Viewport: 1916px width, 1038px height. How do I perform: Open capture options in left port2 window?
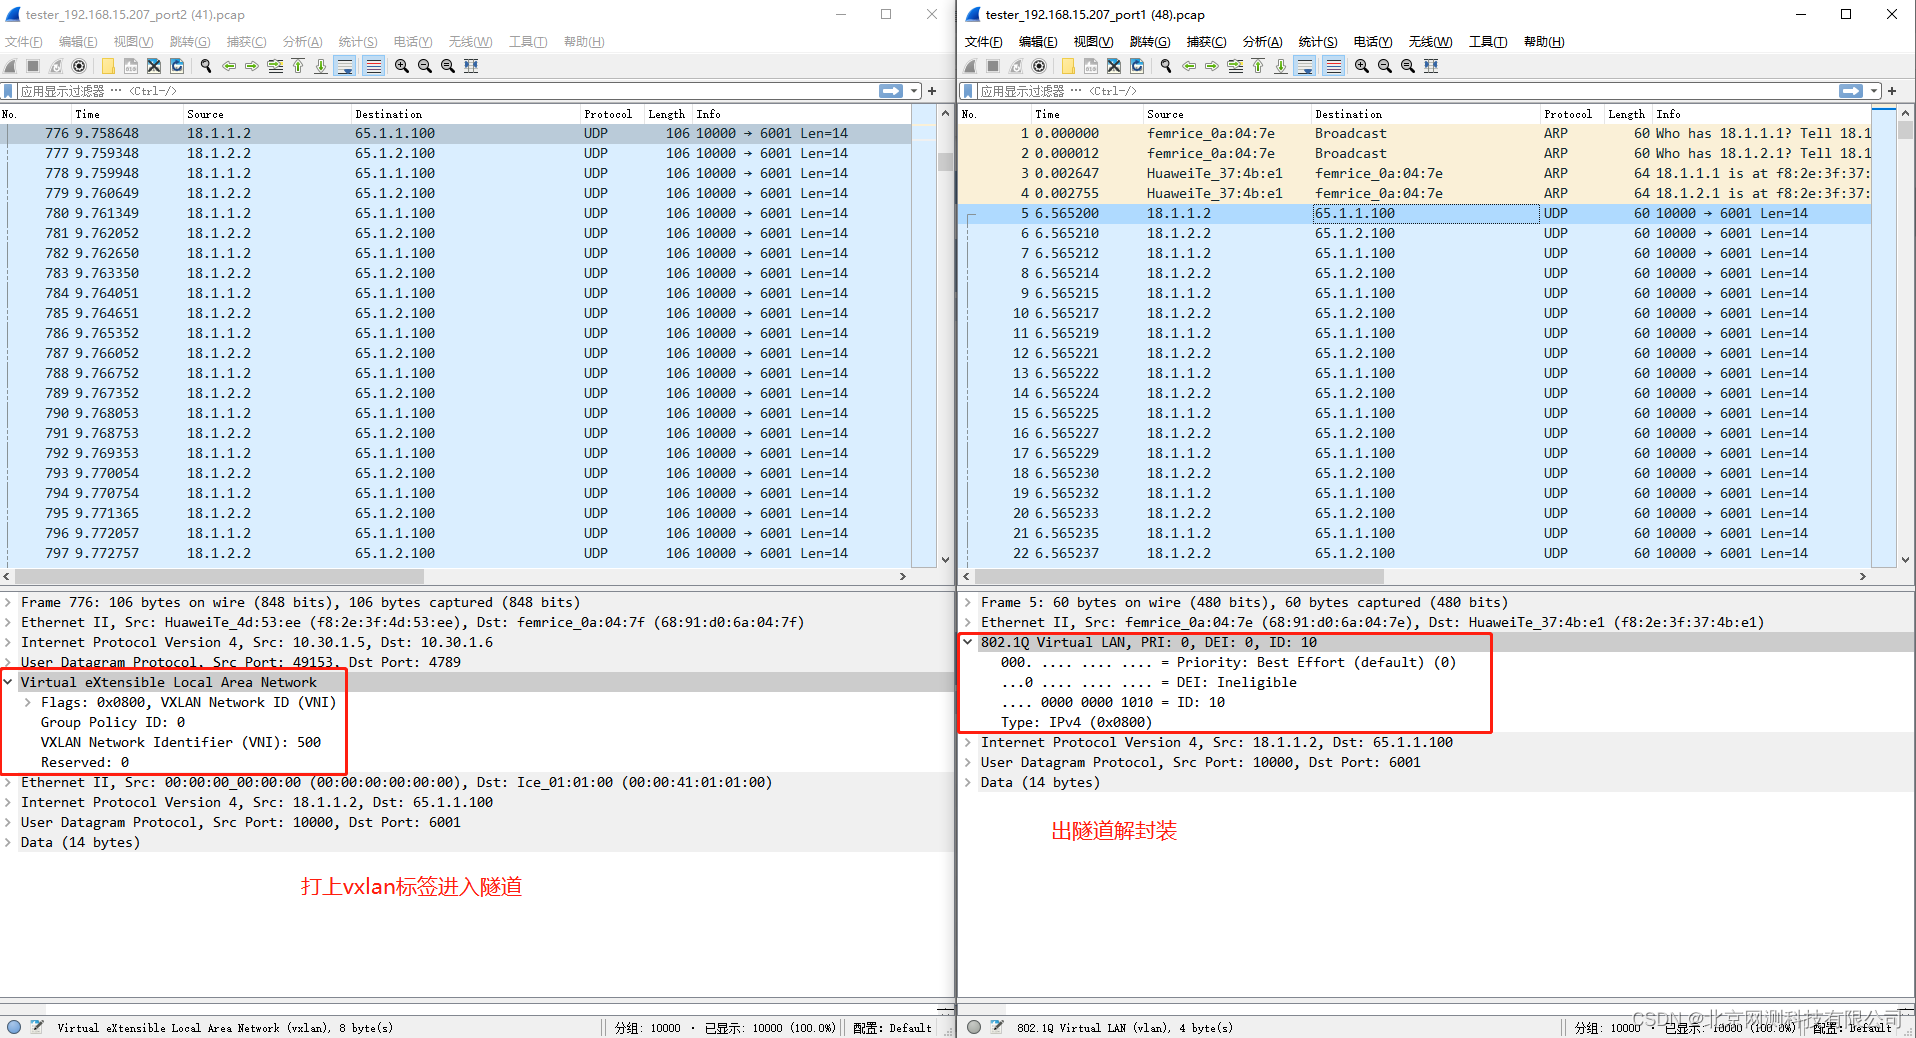click(79, 66)
